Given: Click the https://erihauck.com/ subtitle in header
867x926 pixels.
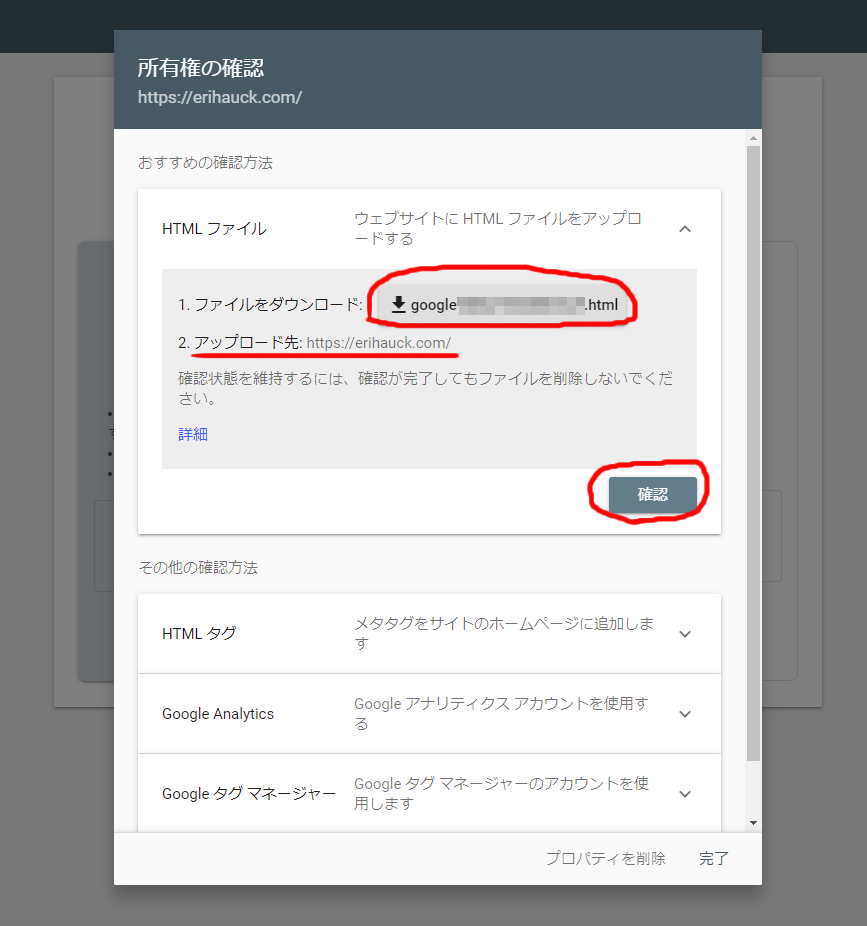Looking at the screenshot, I should (x=220, y=97).
